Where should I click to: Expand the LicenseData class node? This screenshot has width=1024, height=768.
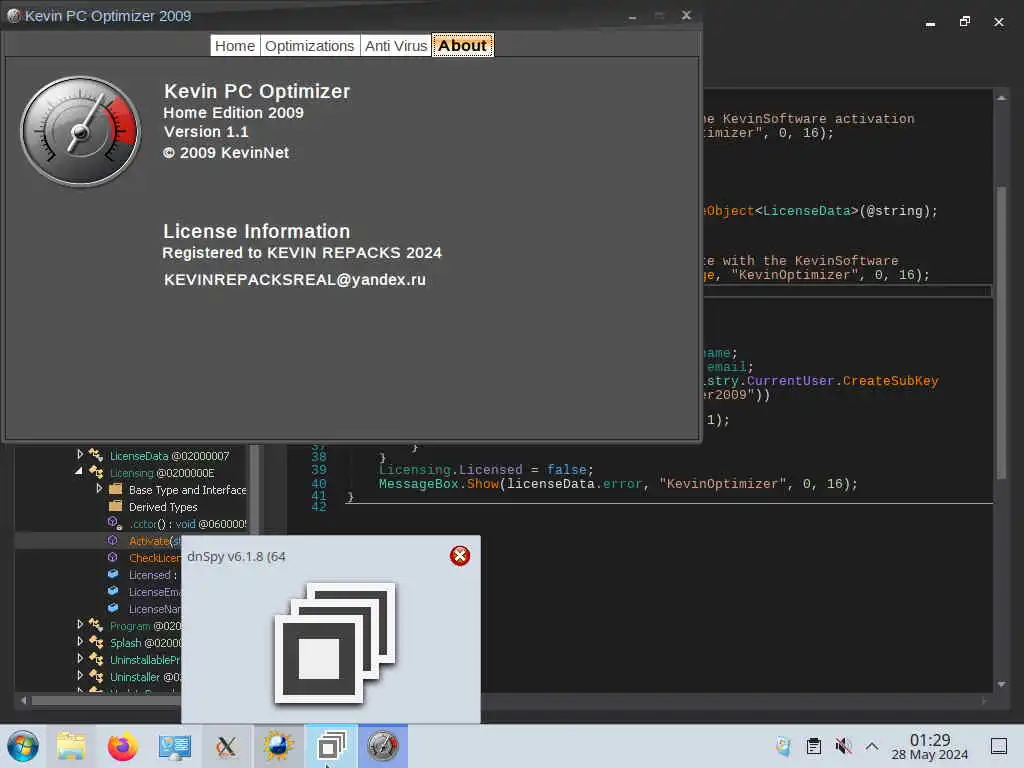tap(80, 455)
